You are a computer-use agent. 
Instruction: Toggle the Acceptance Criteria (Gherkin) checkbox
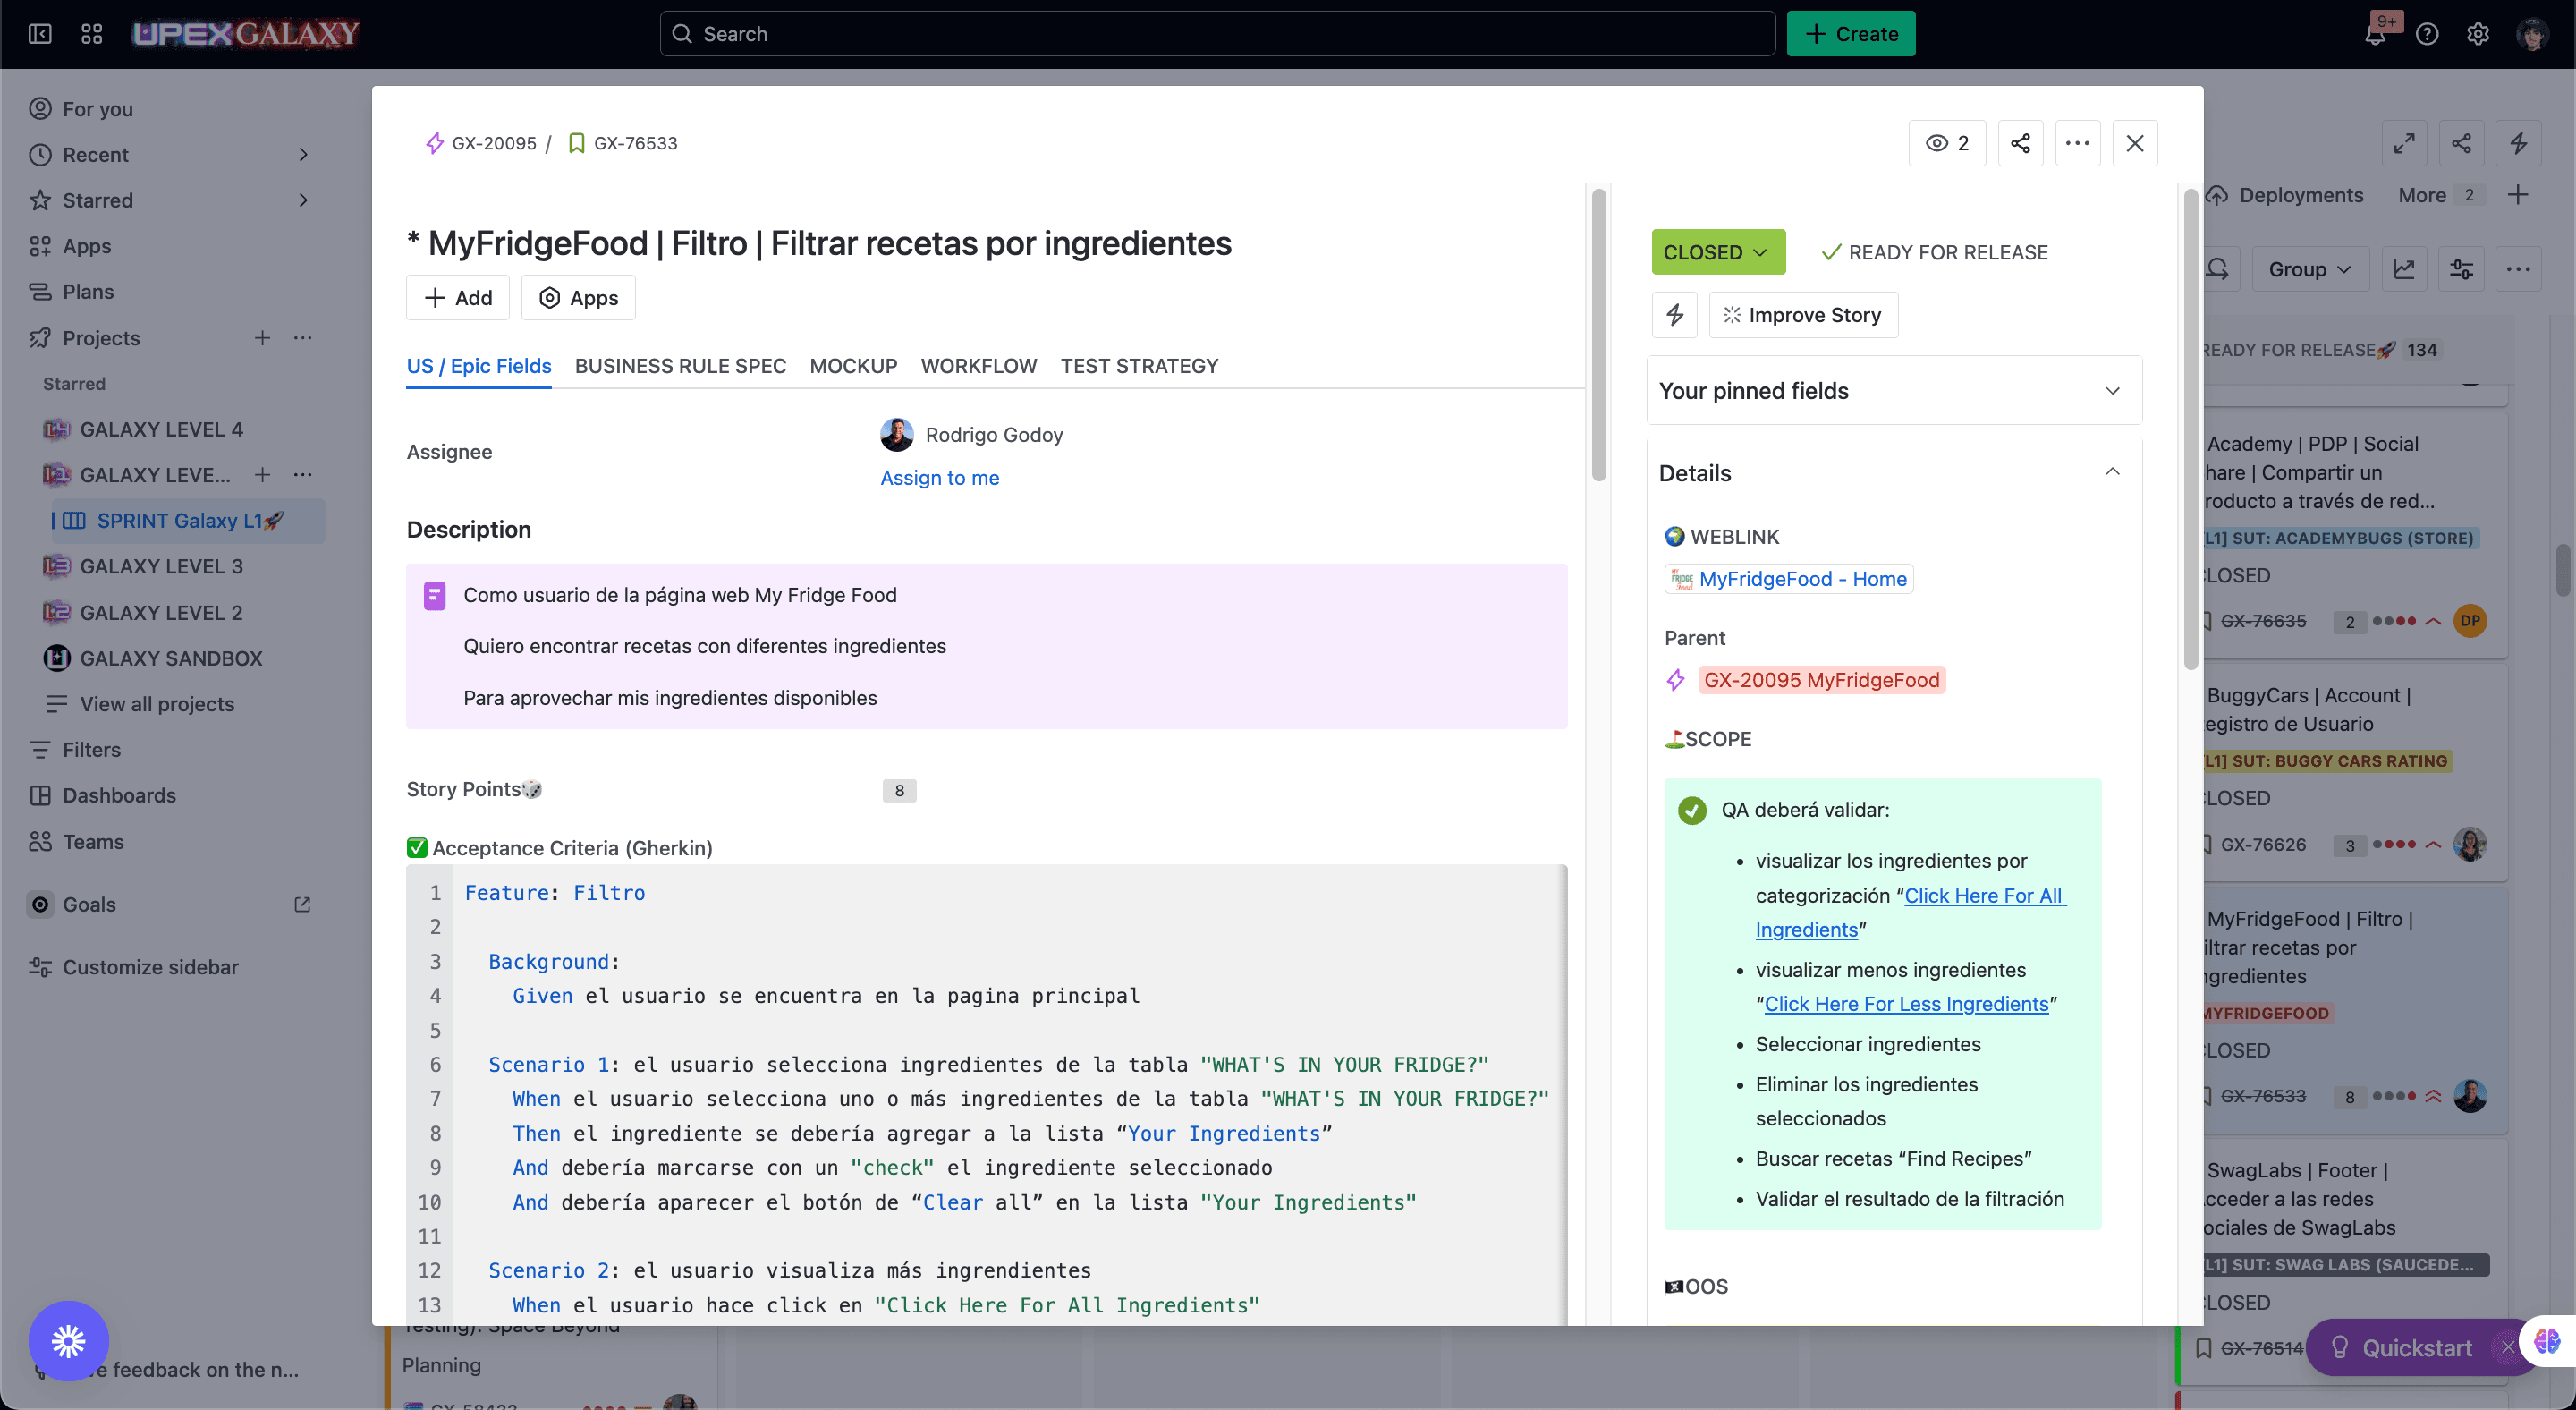tap(416, 848)
